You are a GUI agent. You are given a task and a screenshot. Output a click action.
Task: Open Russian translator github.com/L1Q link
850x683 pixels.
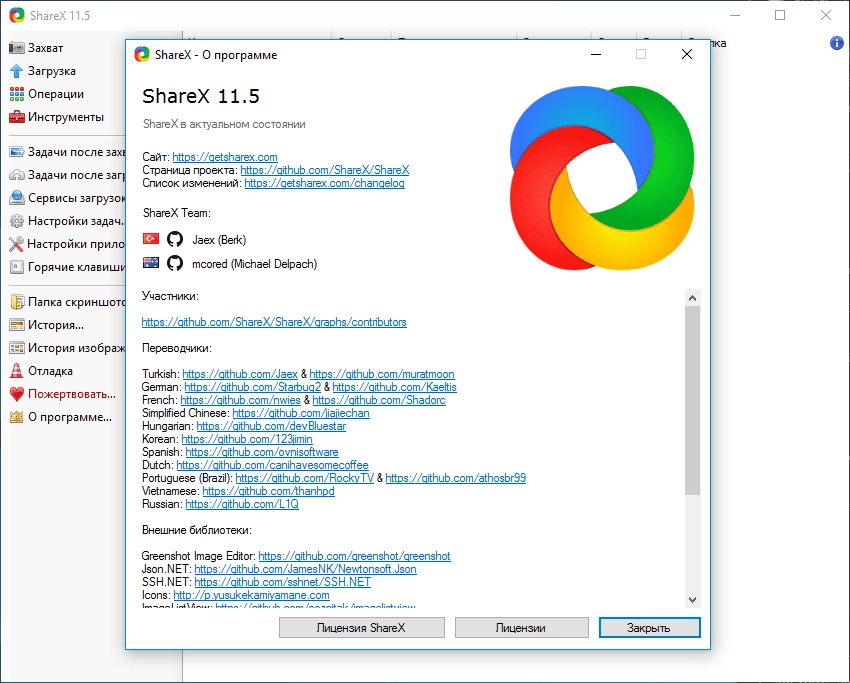242,504
